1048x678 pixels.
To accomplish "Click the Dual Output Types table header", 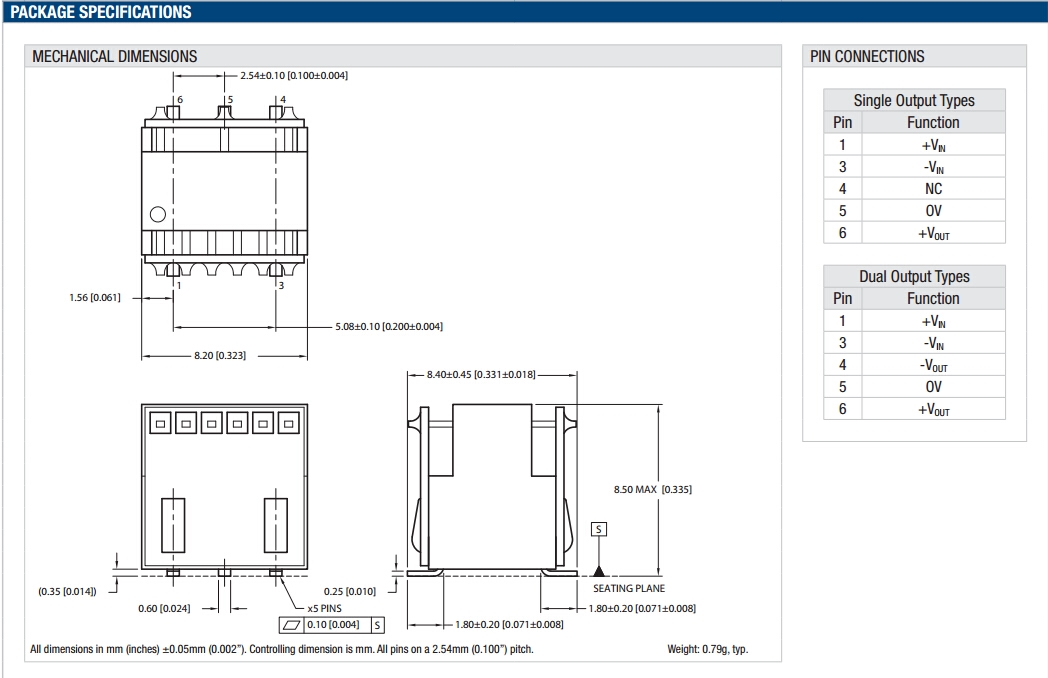I will (913, 276).
